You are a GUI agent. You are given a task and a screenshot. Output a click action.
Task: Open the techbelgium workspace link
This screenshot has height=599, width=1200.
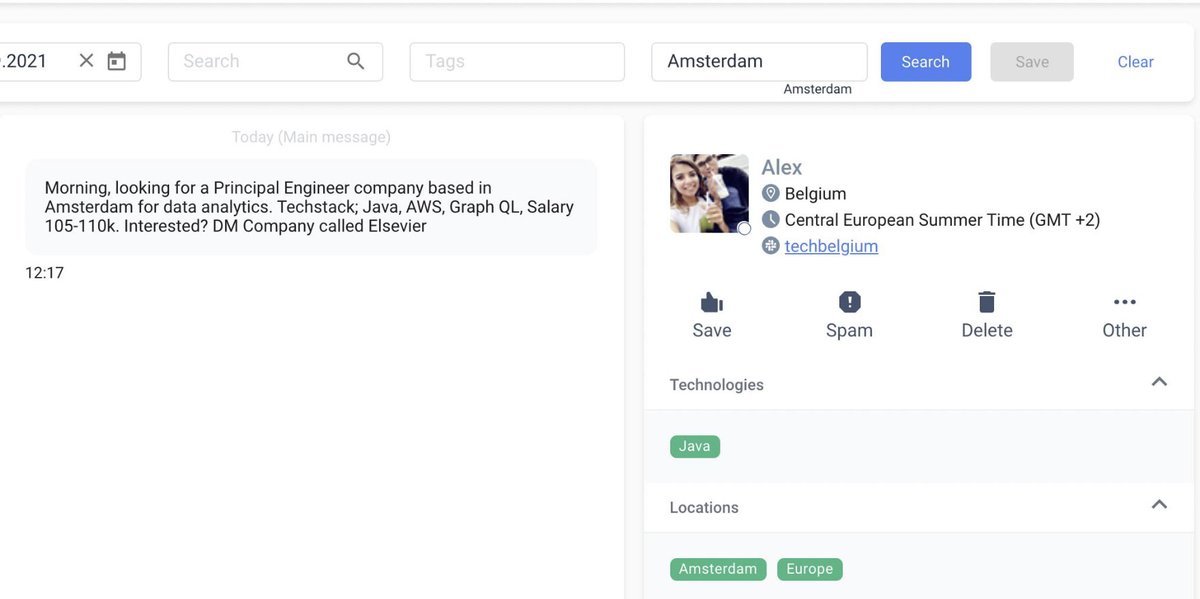pos(831,246)
